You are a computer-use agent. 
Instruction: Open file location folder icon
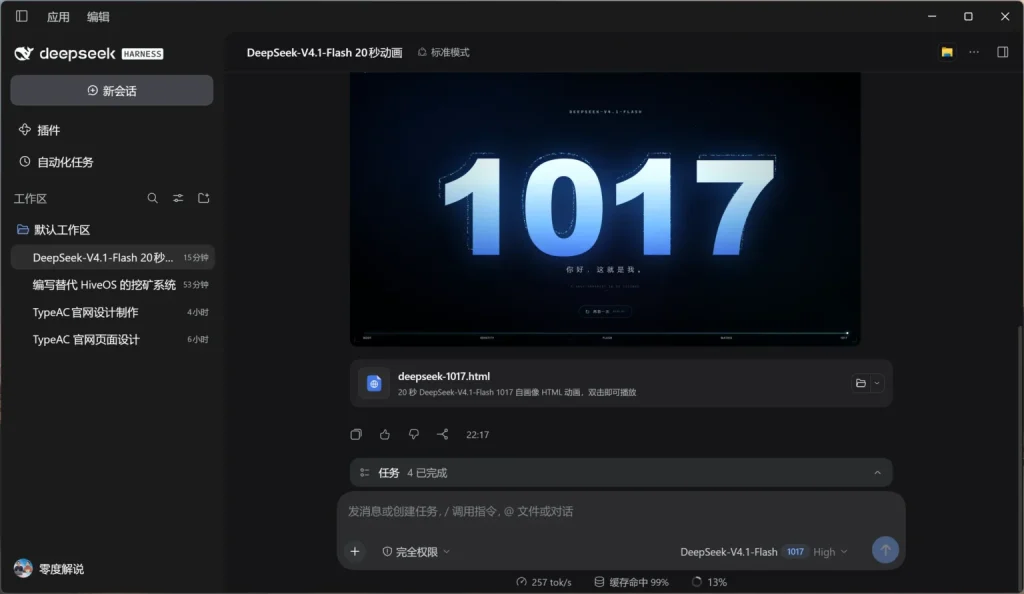coord(861,383)
